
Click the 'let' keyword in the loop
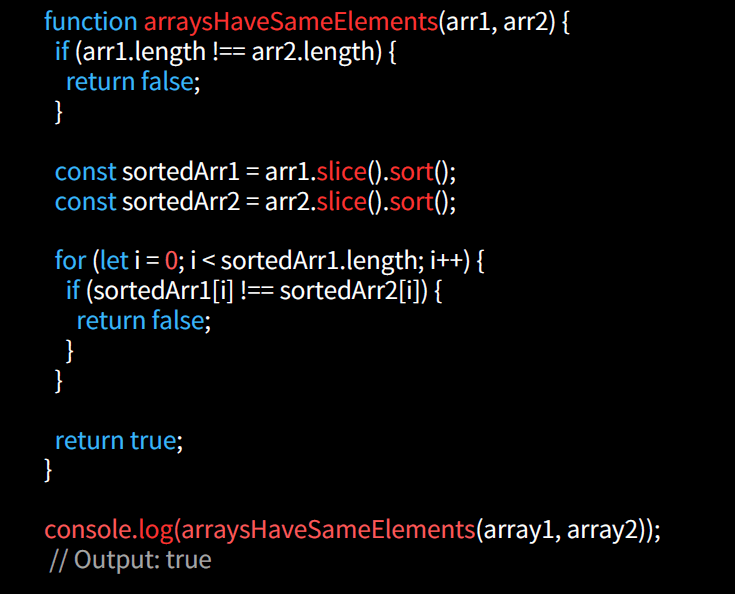coord(113,261)
